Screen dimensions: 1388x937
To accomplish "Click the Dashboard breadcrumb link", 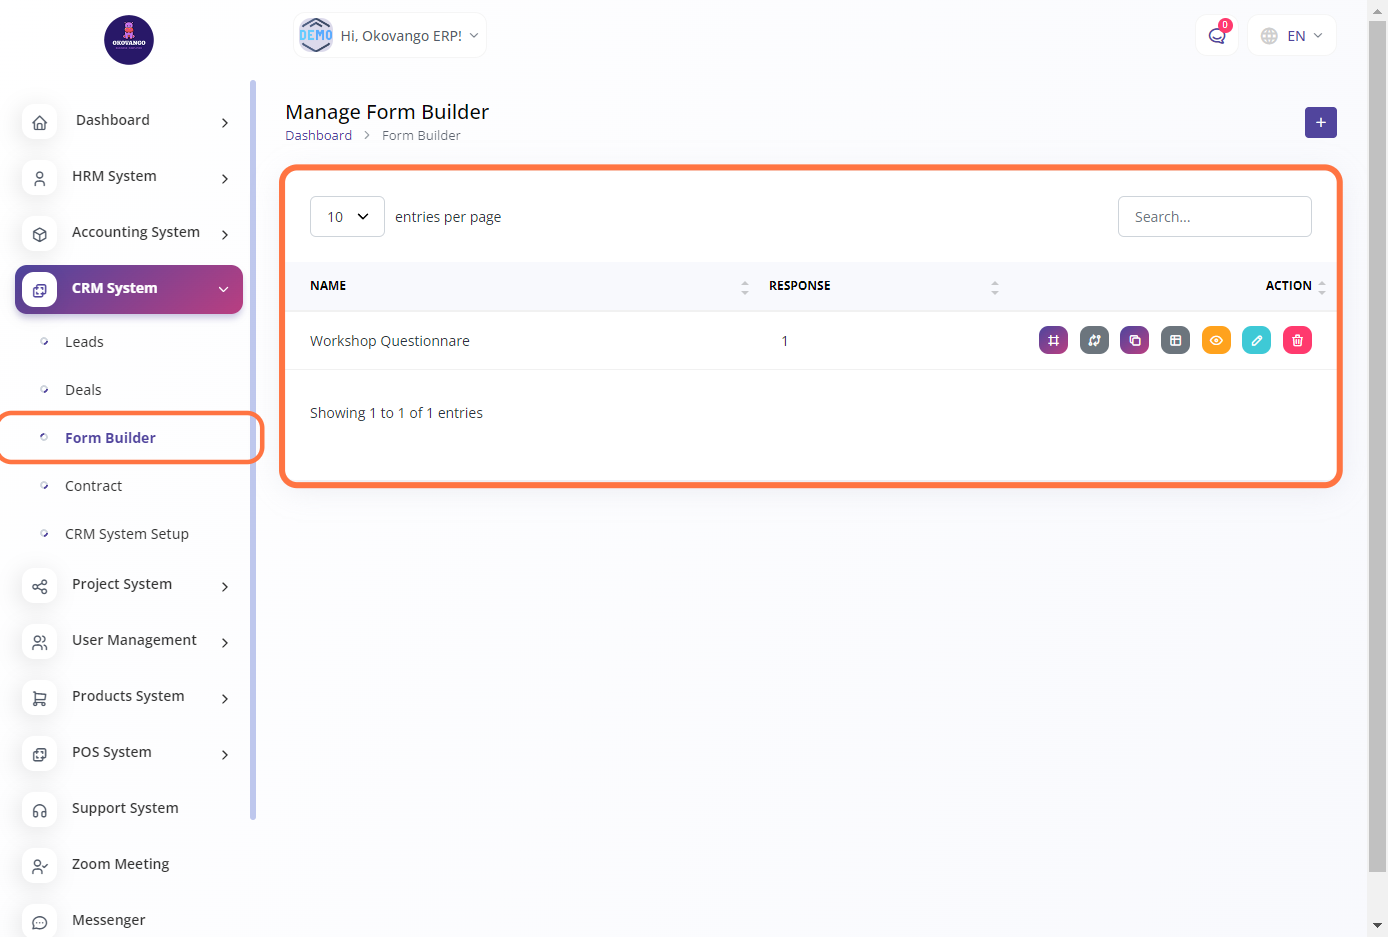I will click(x=318, y=136).
